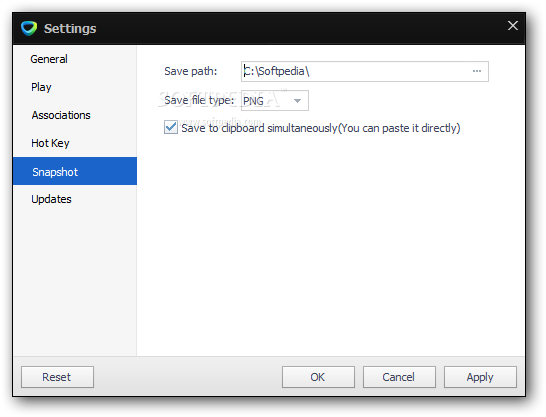The width and height of the screenshot is (546, 417).
Task: Expand the PNG file type arrow
Action: click(x=297, y=101)
